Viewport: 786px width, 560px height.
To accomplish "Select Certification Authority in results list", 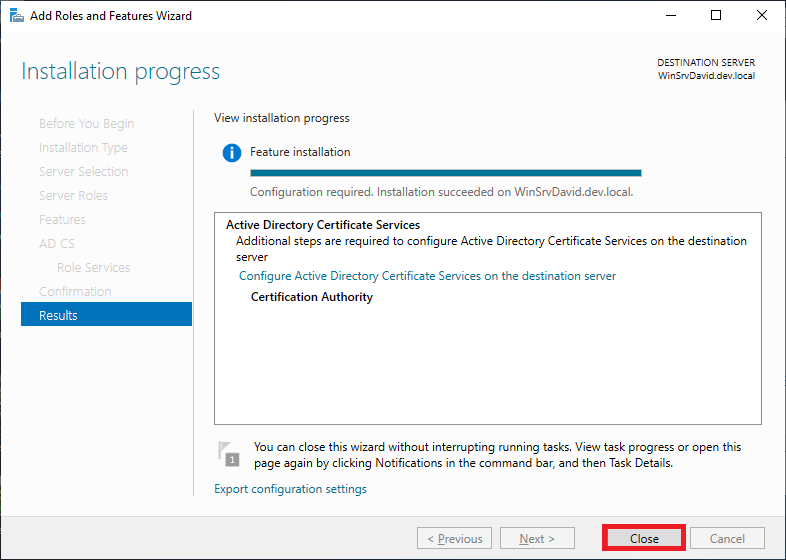I will tap(311, 297).
